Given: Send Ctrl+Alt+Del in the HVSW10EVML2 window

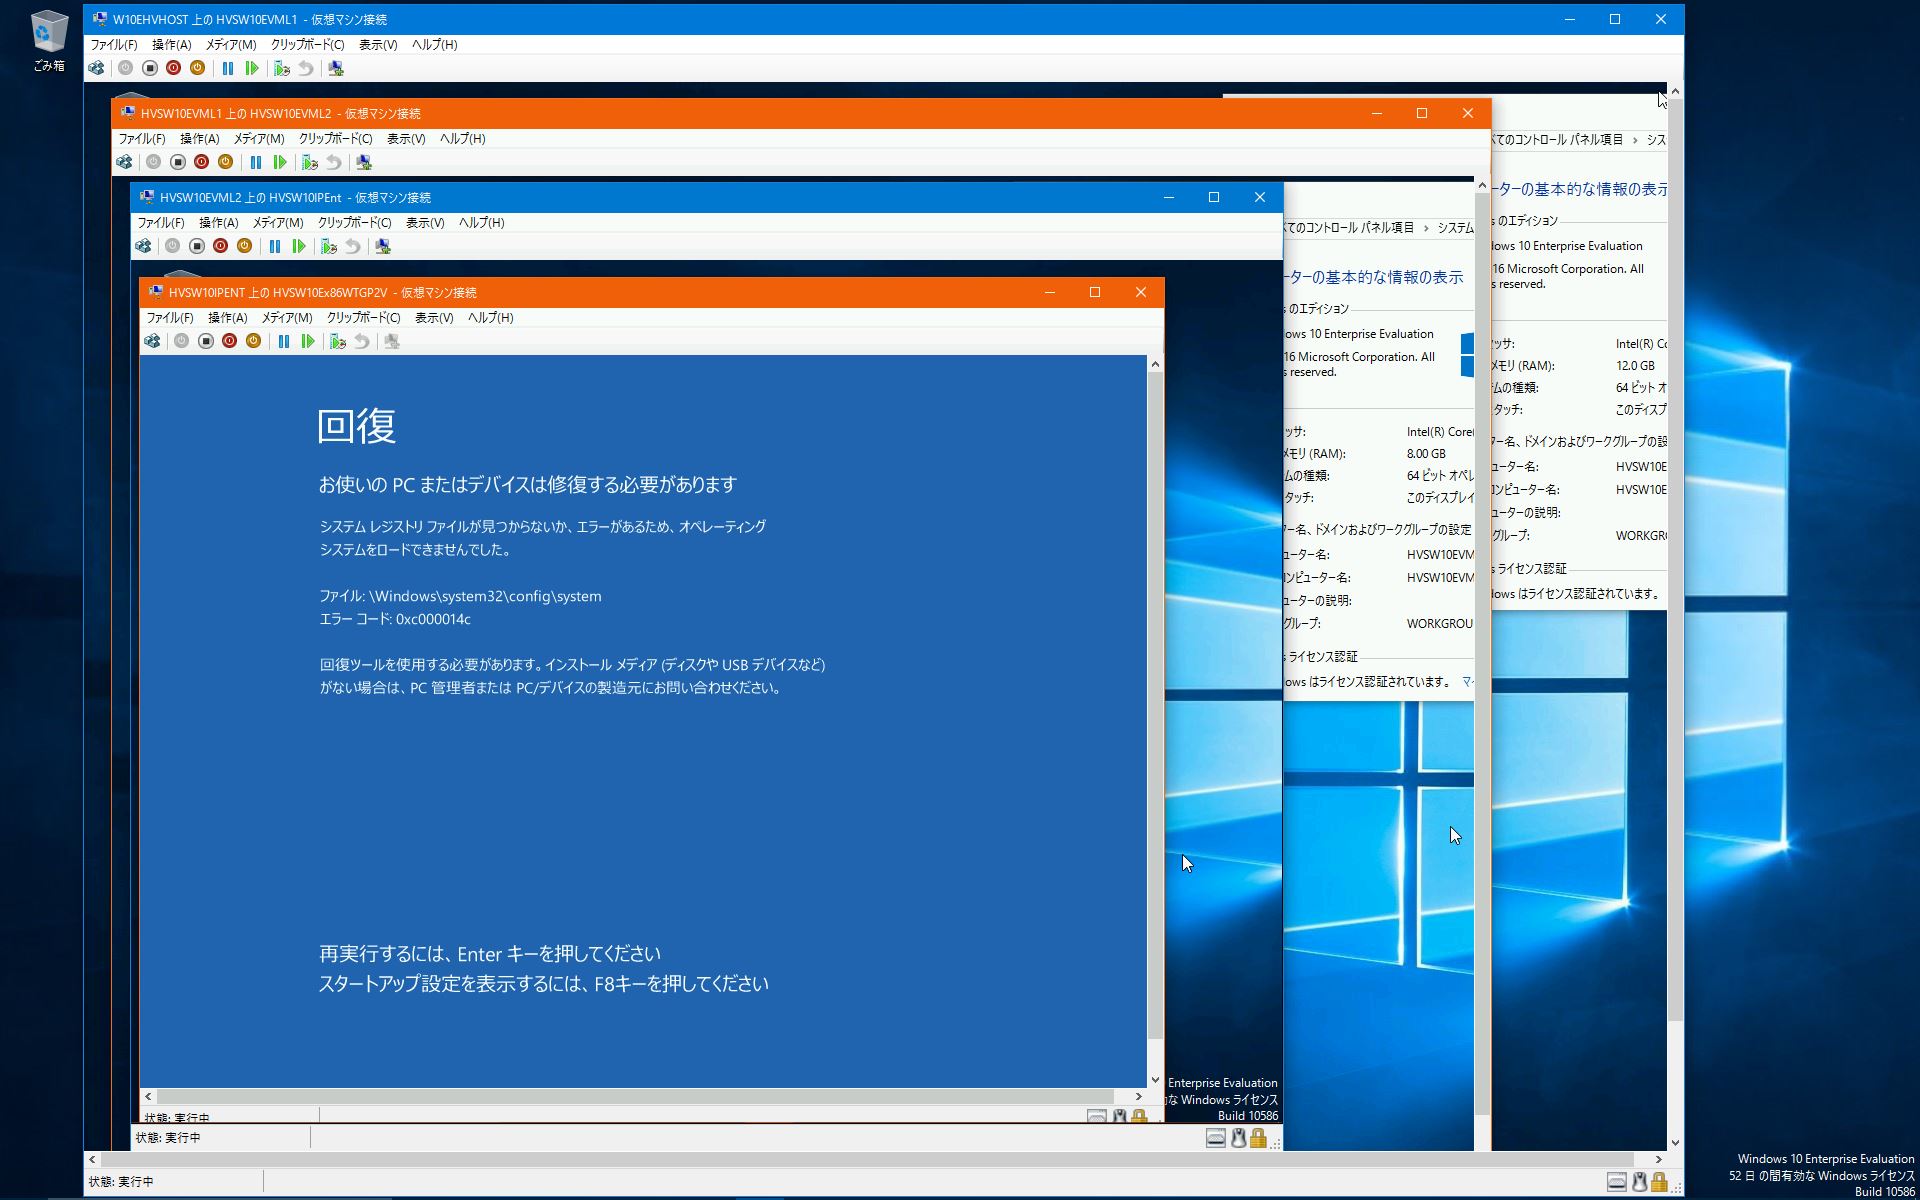Looking at the screenshot, I should (x=124, y=162).
